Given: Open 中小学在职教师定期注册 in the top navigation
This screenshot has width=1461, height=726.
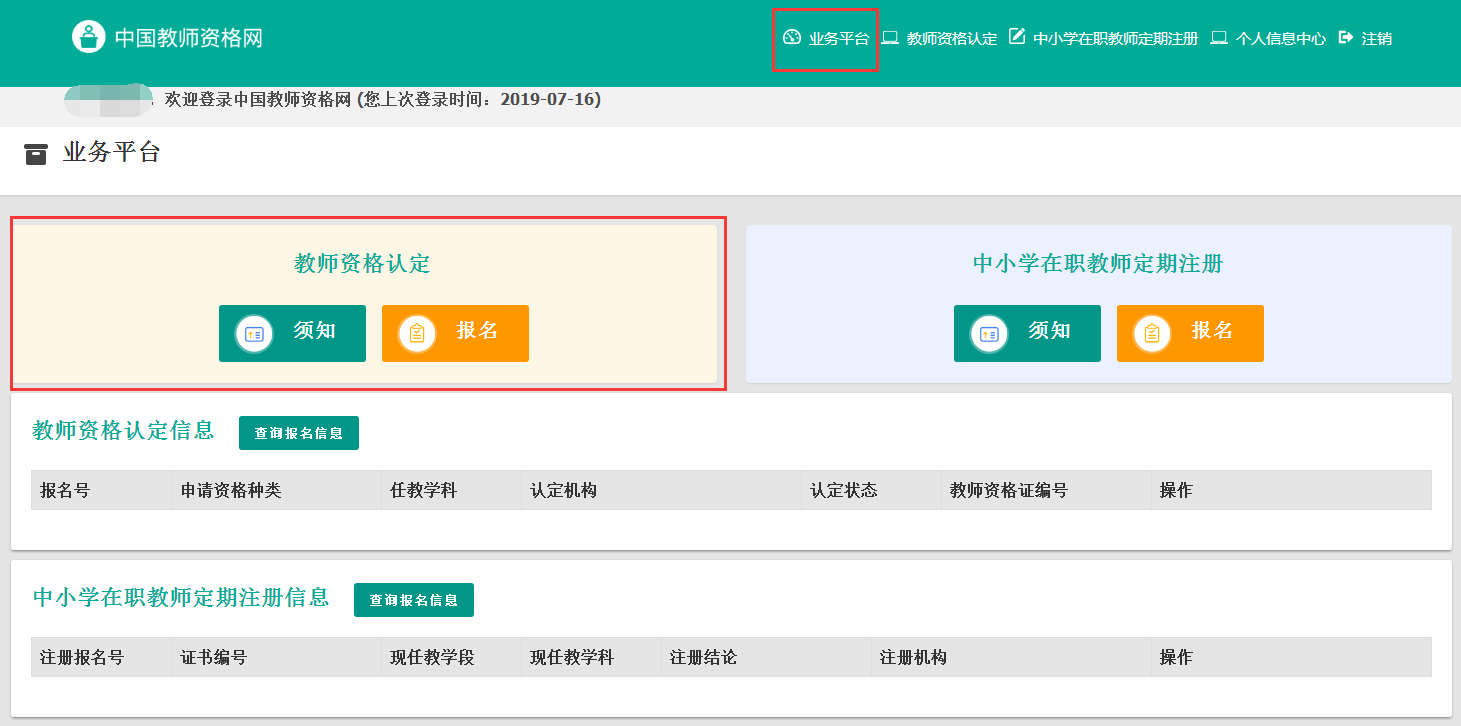Looking at the screenshot, I should tap(1115, 39).
